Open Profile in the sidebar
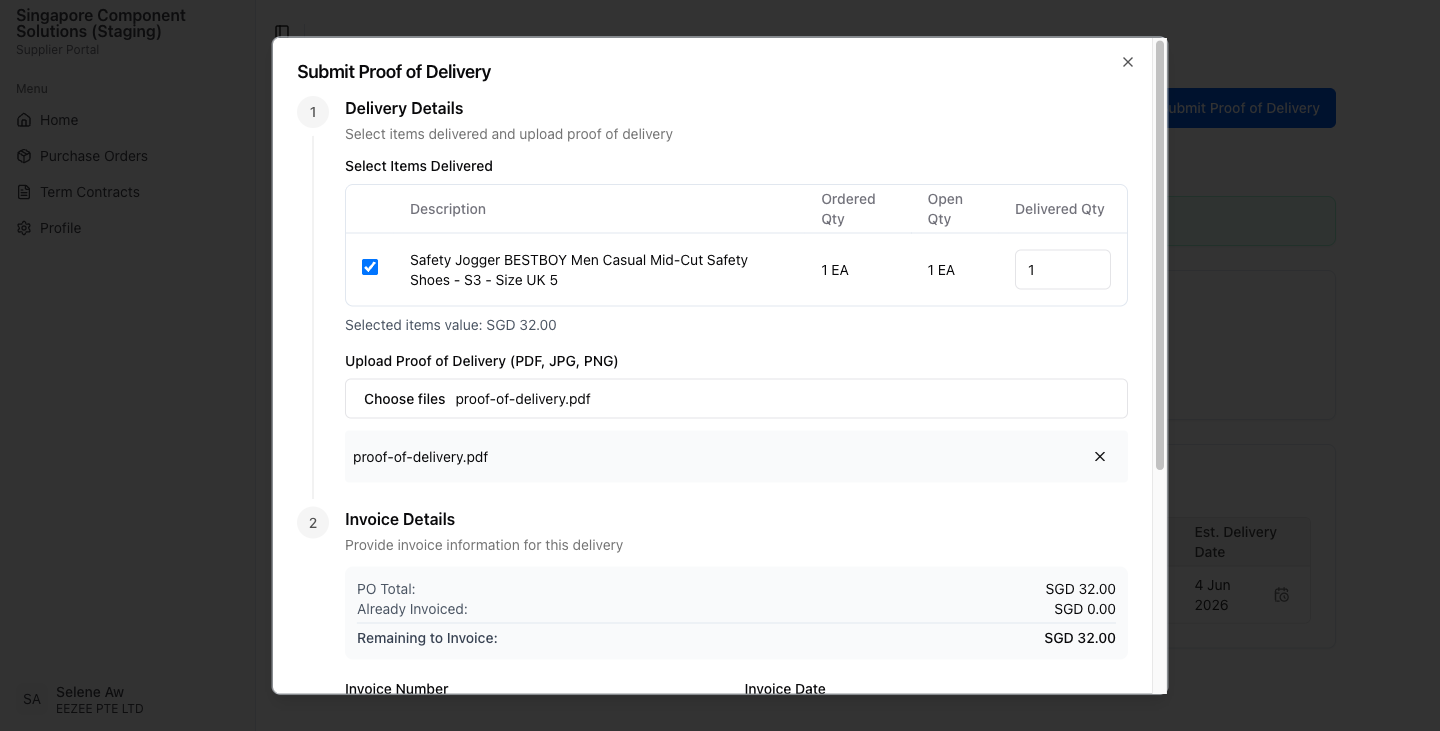This screenshot has height=731, width=1440. (127, 228)
